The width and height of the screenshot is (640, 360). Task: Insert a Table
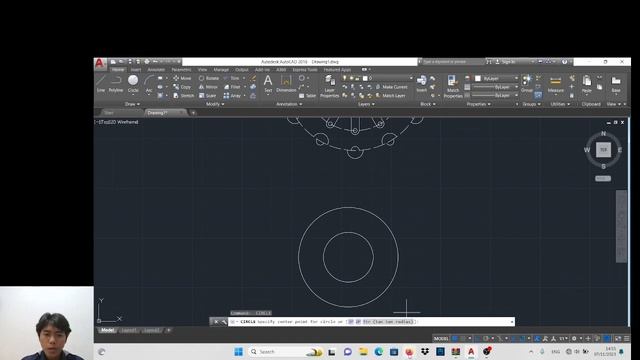pos(307,96)
